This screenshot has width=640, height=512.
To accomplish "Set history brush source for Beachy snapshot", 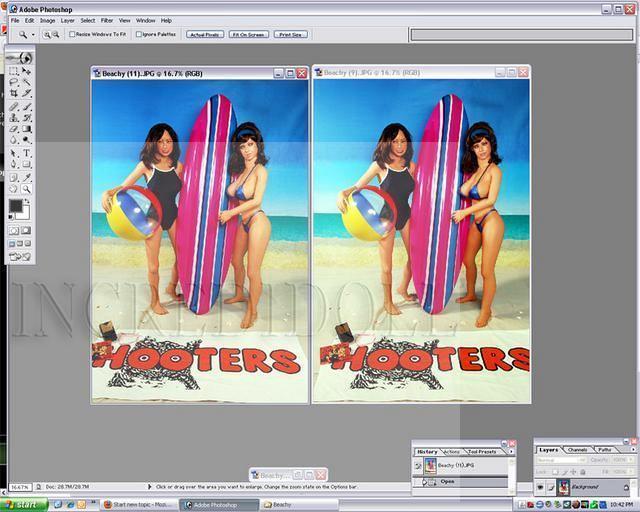I will click(418, 465).
